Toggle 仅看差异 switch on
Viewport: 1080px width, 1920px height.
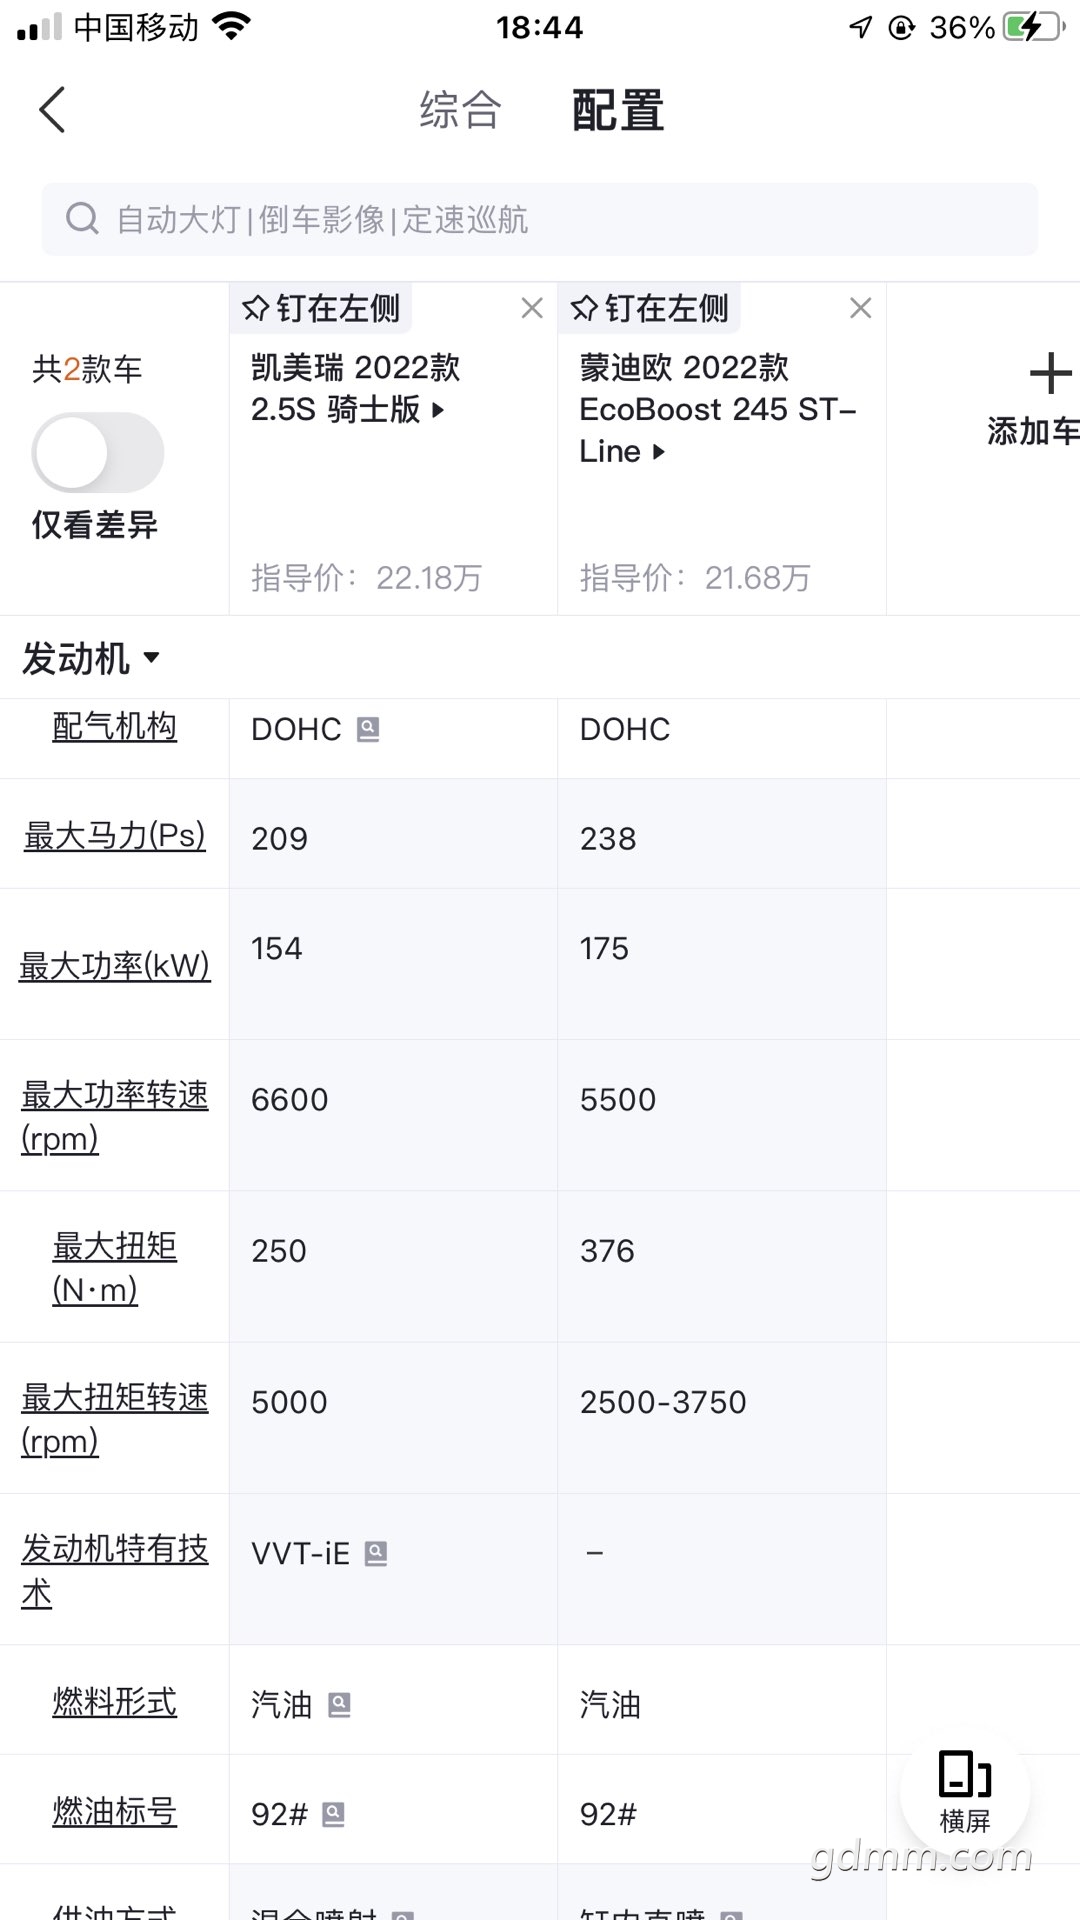(97, 452)
